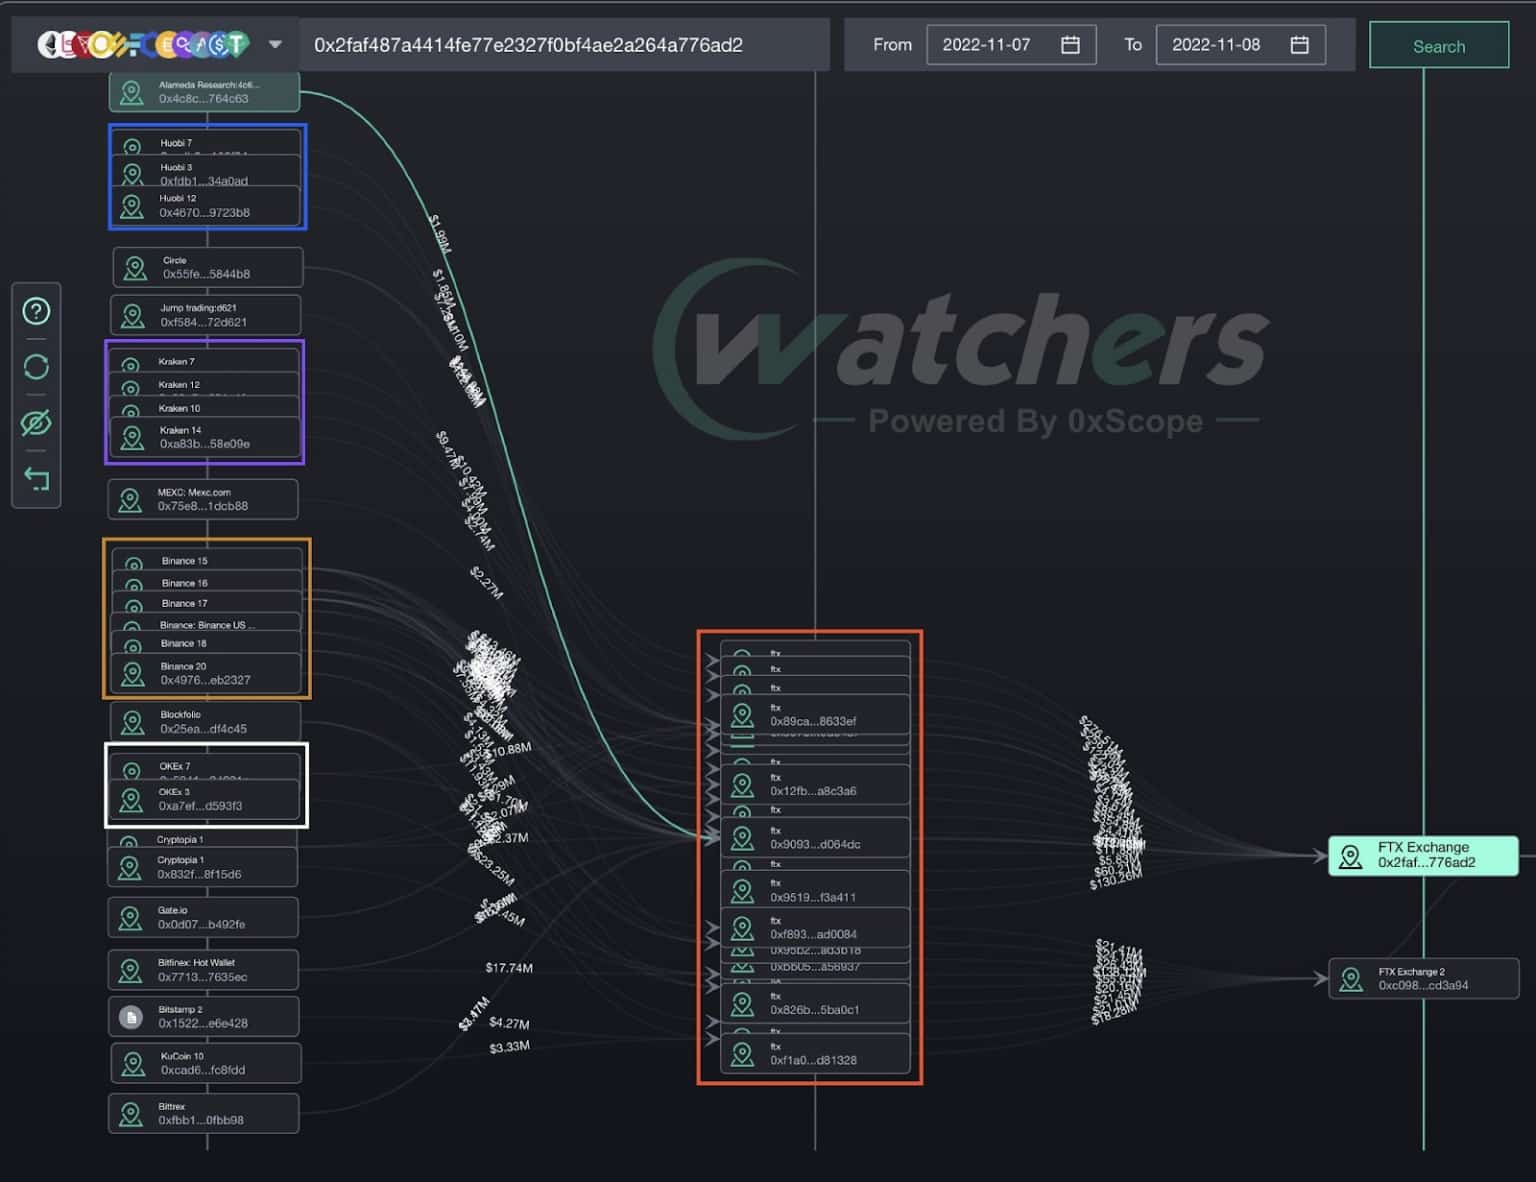Select the ftx 0x9093...d064dc node
This screenshot has width=1536, height=1182.
pos(815,837)
